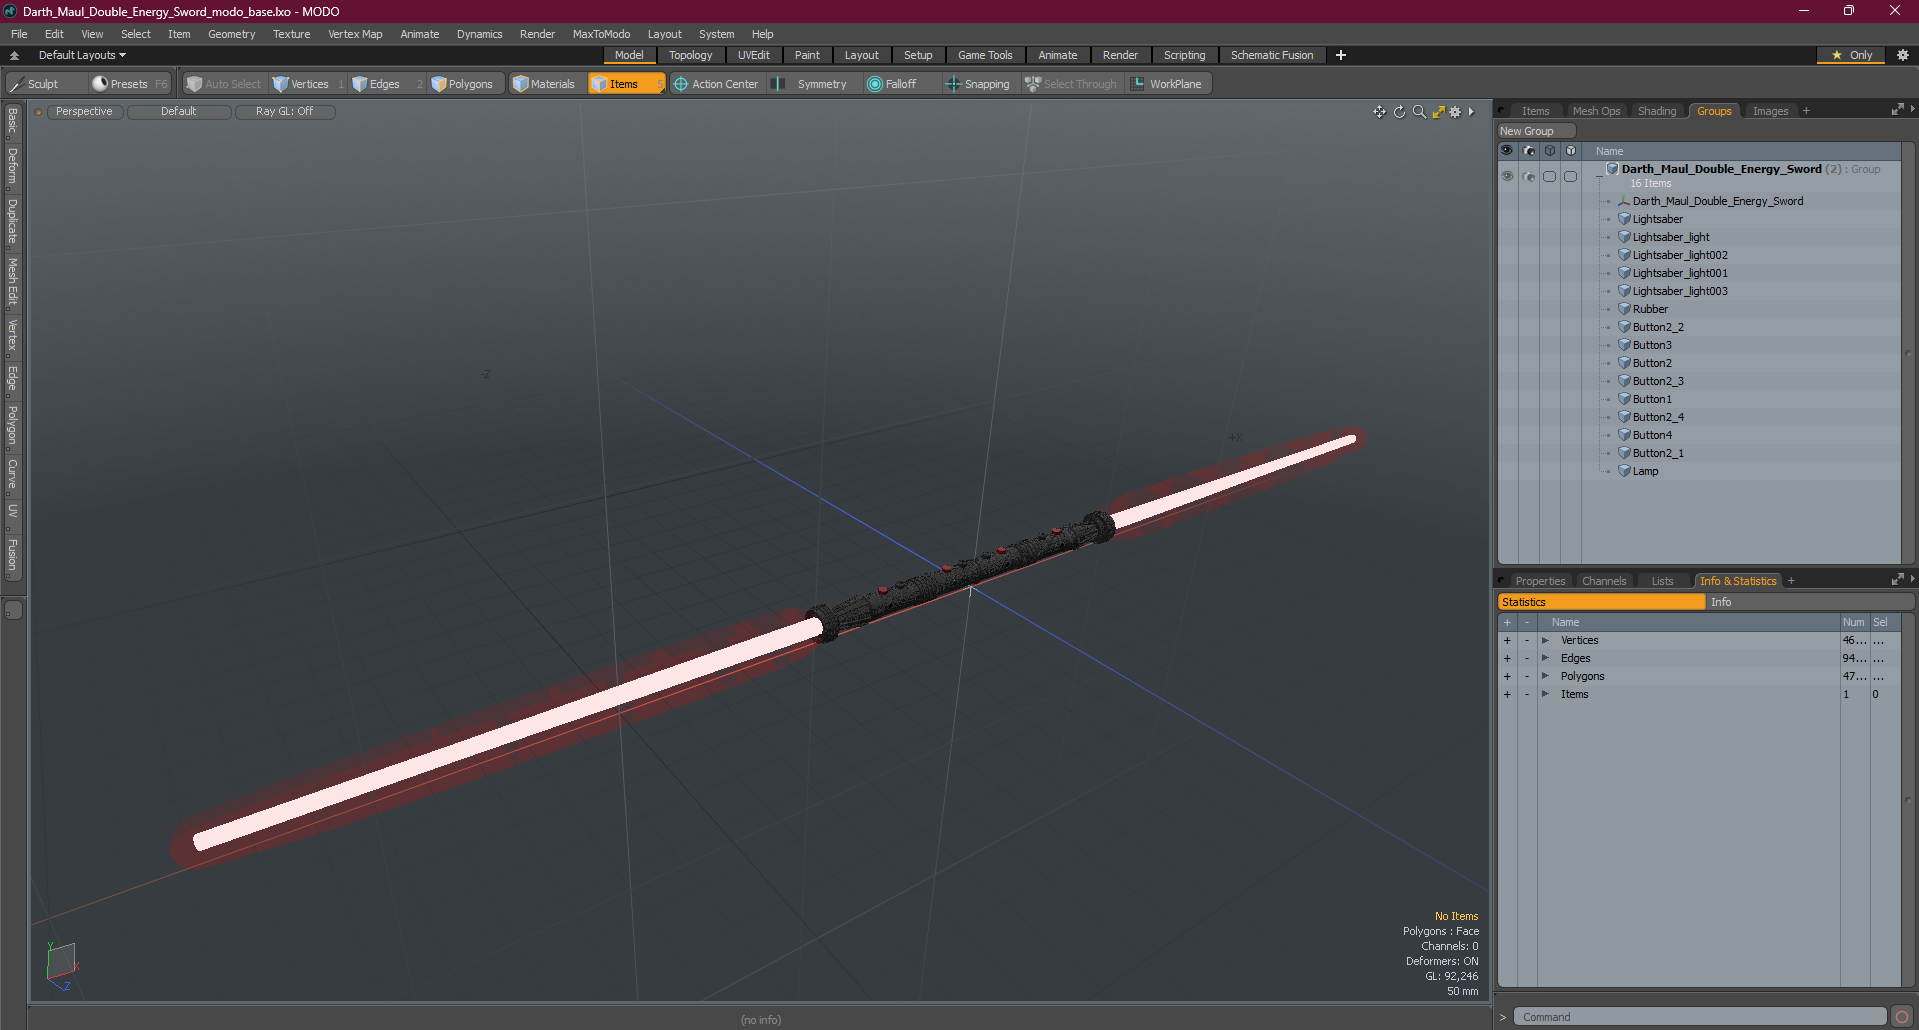
Task: Switch to Vertices selection mode
Action: (x=308, y=84)
